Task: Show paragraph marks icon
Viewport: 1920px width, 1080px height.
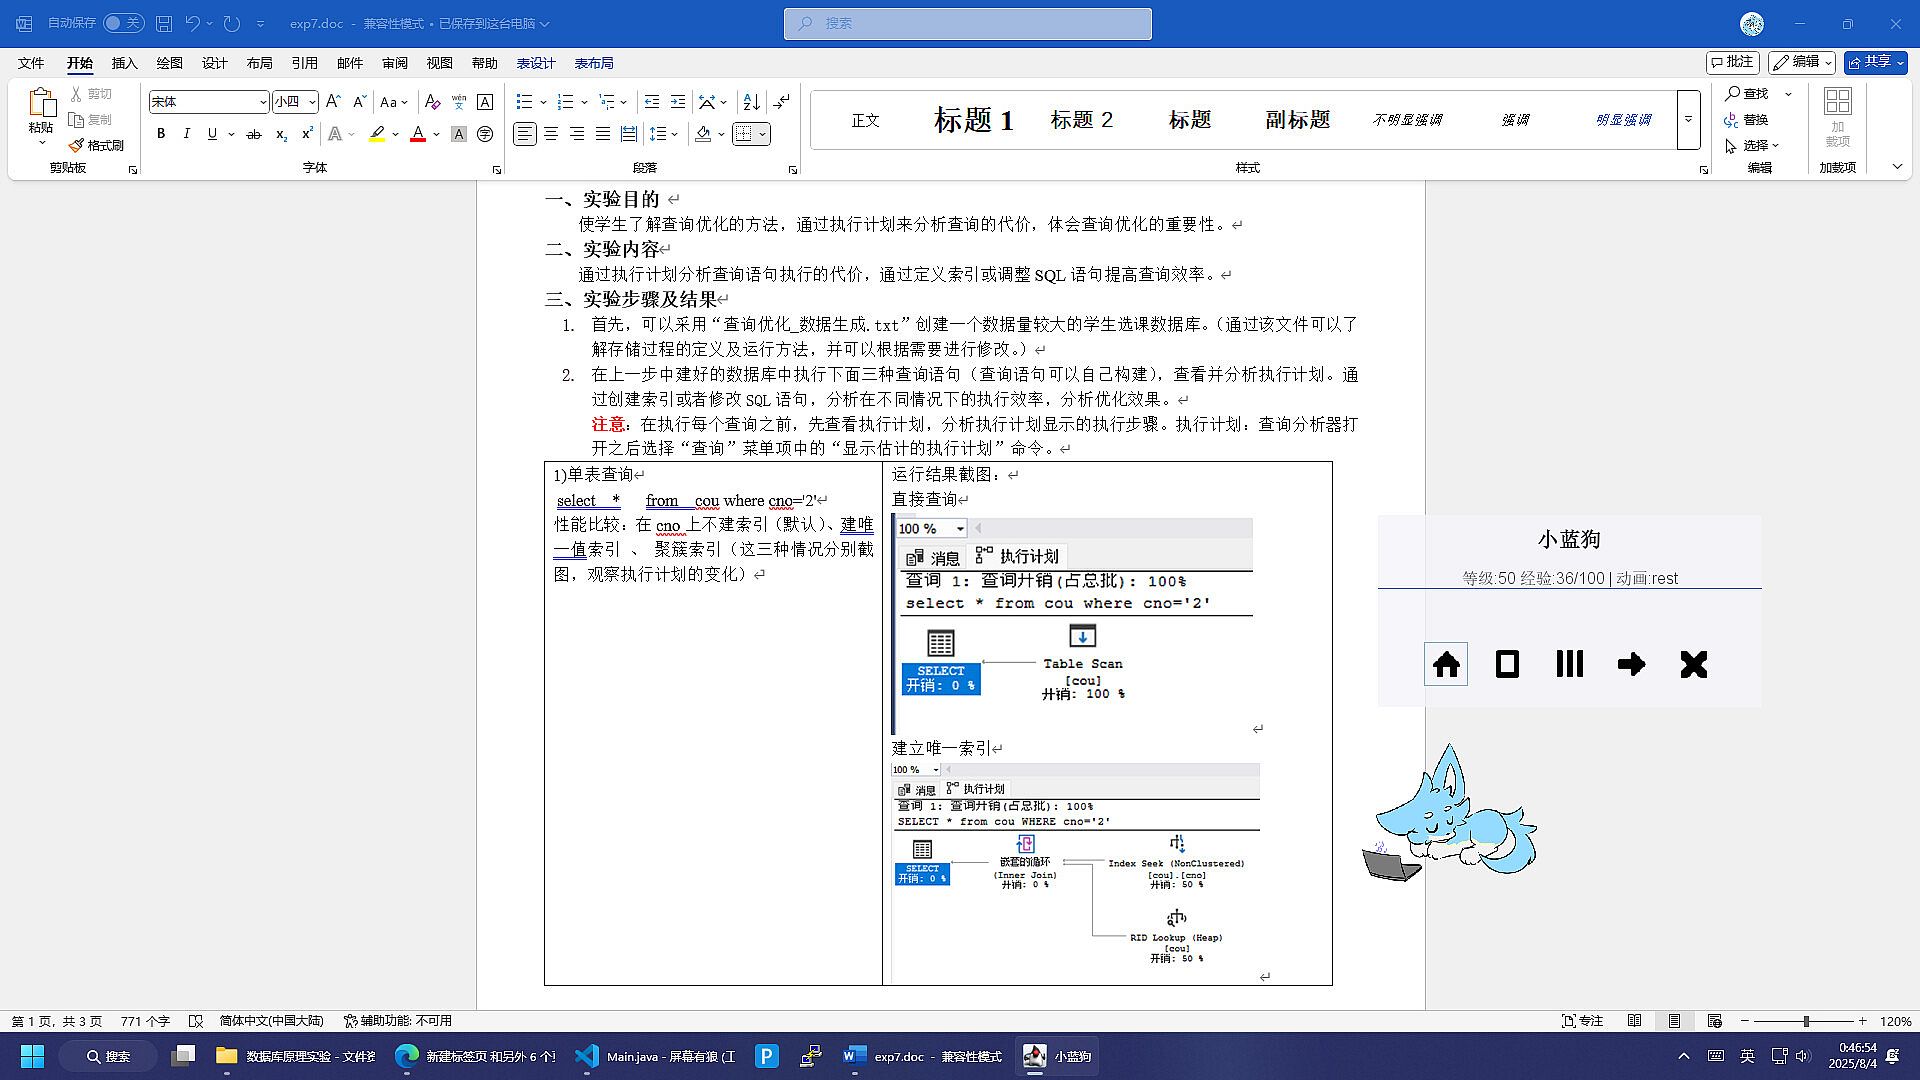Action: pos(782,102)
